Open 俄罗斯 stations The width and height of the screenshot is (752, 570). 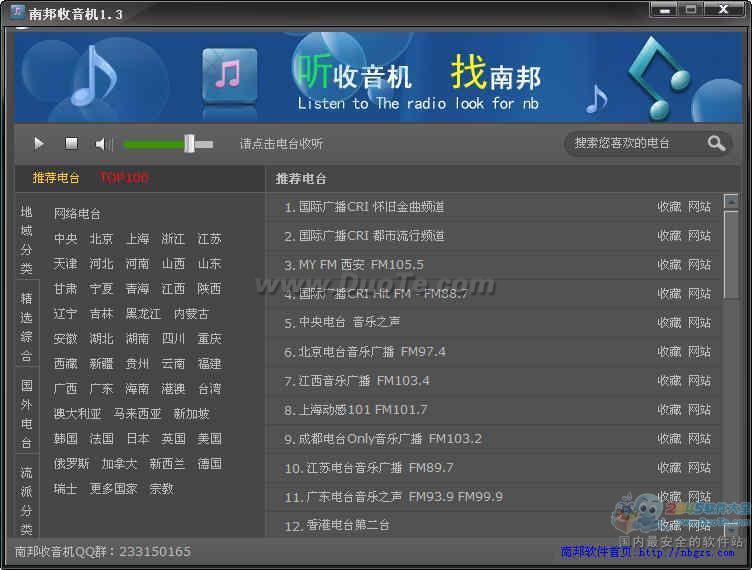tap(71, 463)
